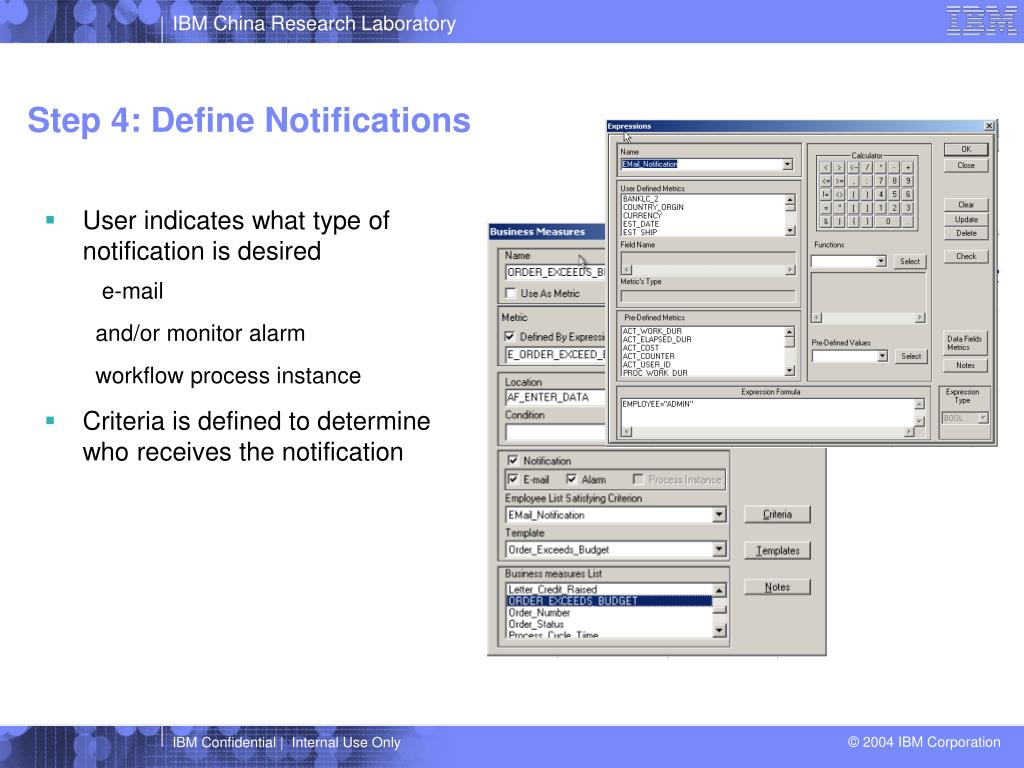This screenshot has height=768, width=1024.
Task: Click the open parenthesis key in Calculator
Action: pyautogui.click(x=854, y=221)
